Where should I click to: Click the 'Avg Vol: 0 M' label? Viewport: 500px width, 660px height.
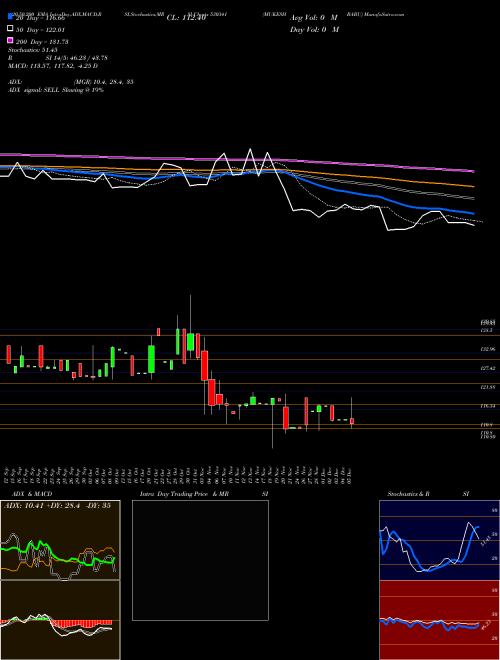314,18
